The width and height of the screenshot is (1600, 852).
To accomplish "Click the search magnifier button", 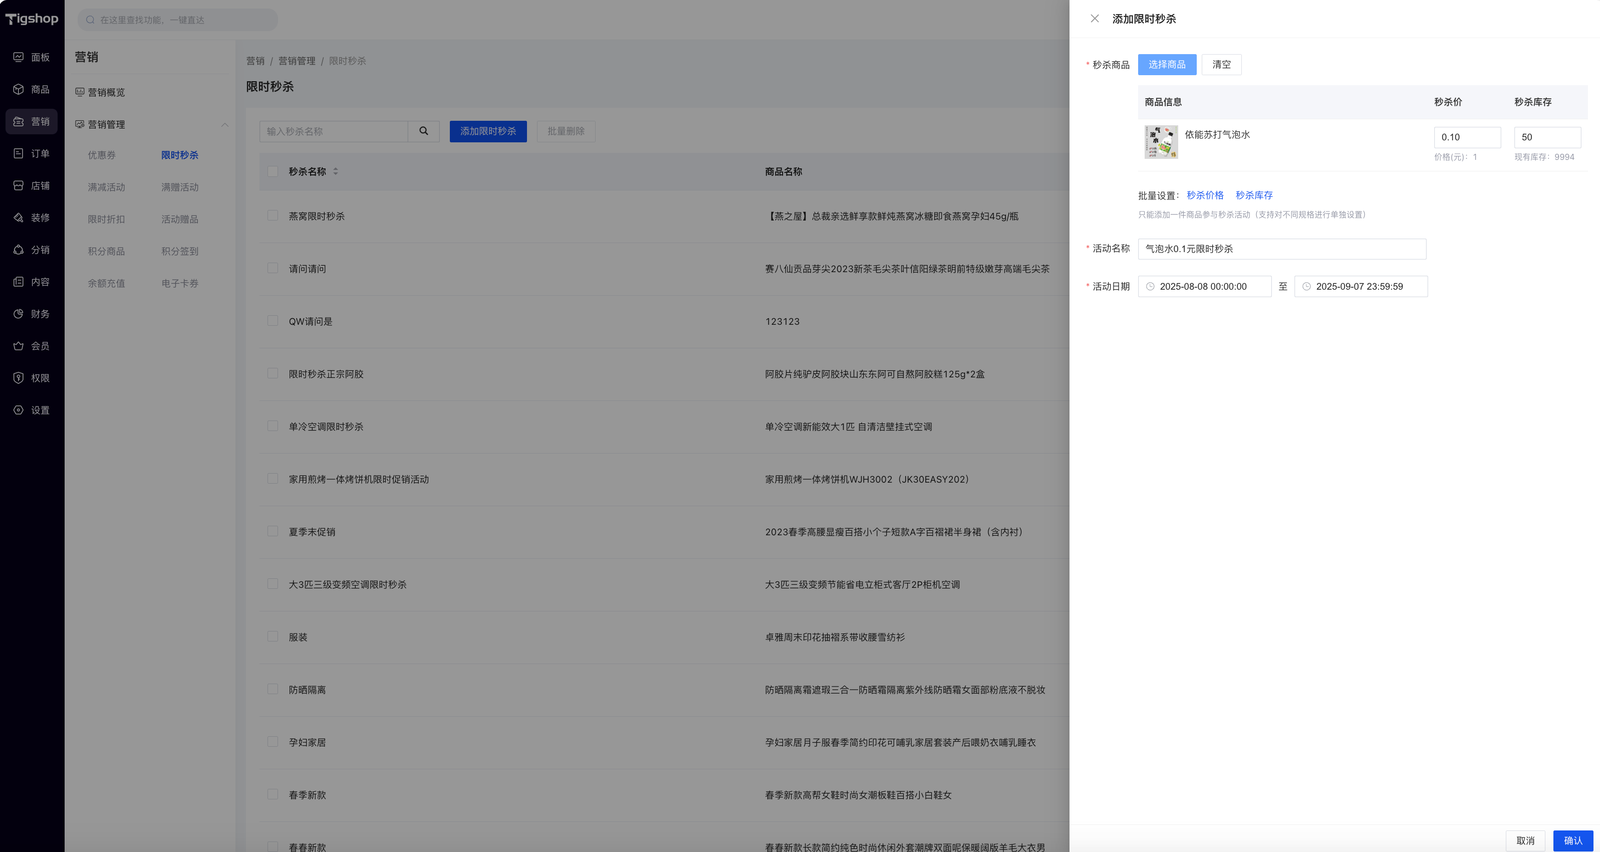I will (424, 131).
